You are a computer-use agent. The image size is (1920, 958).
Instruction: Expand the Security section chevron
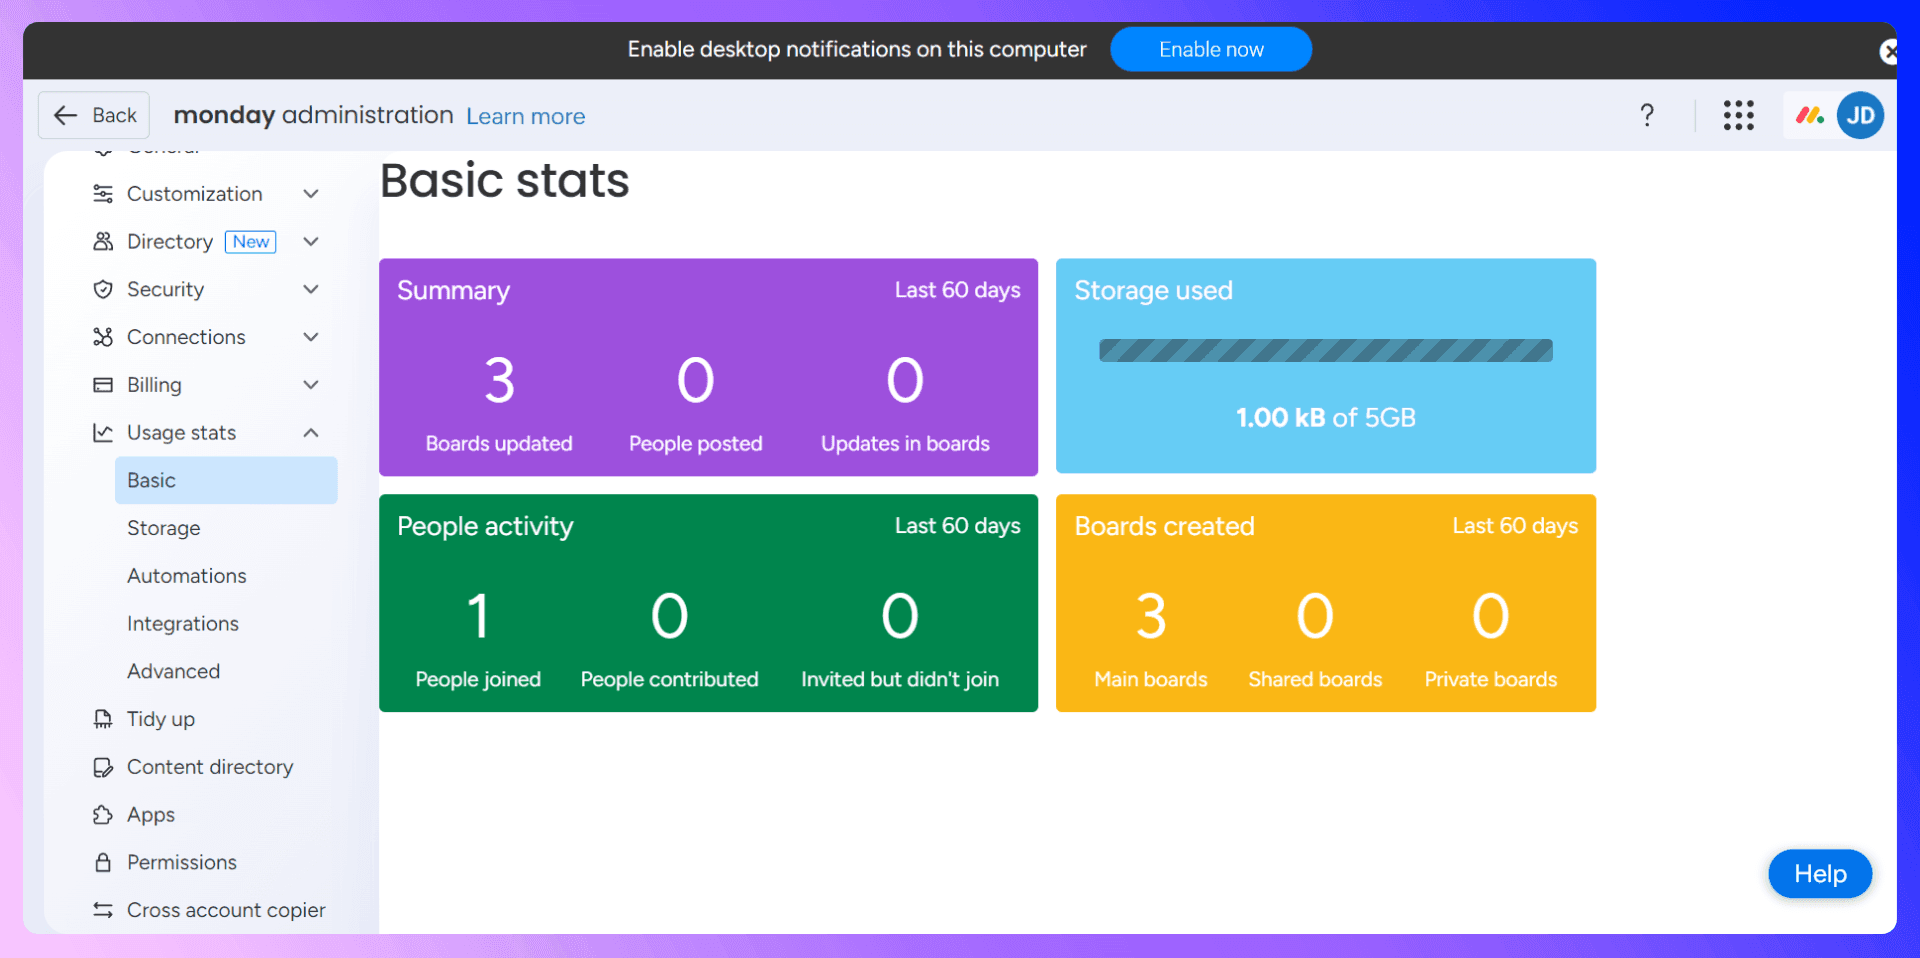coord(311,290)
